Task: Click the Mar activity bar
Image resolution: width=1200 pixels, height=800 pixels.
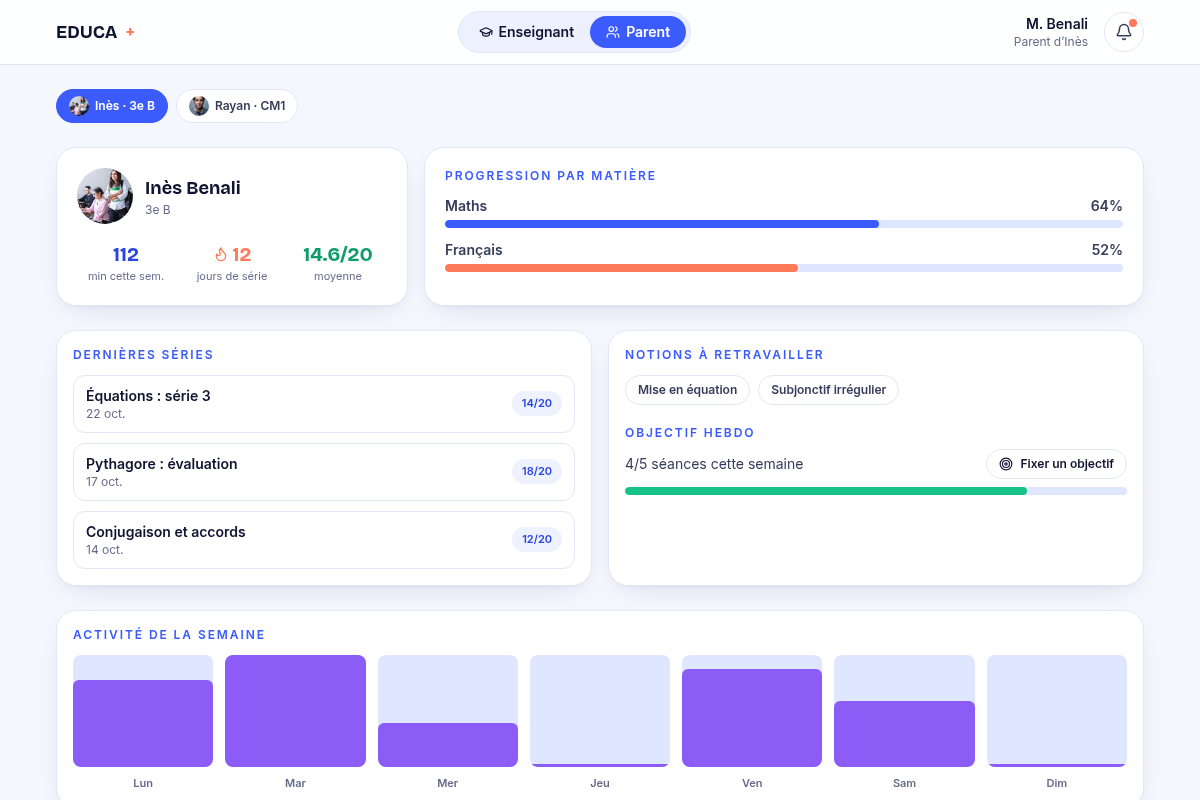Action: pyautogui.click(x=295, y=711)
